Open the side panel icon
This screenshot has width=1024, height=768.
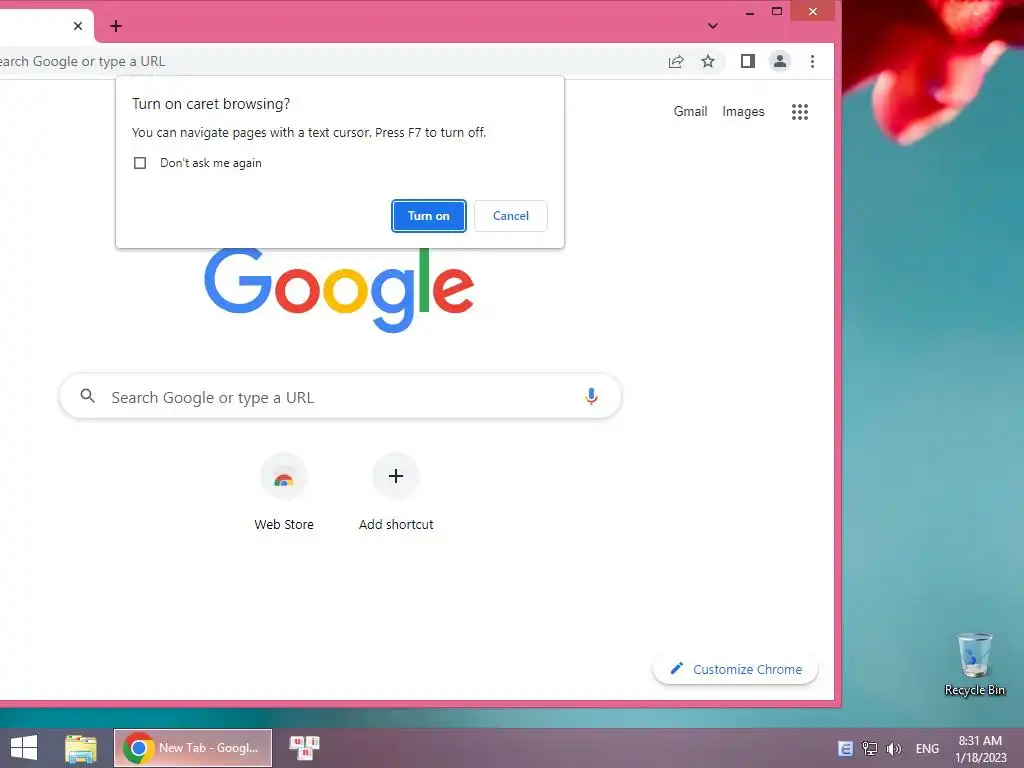coord(748,61)
